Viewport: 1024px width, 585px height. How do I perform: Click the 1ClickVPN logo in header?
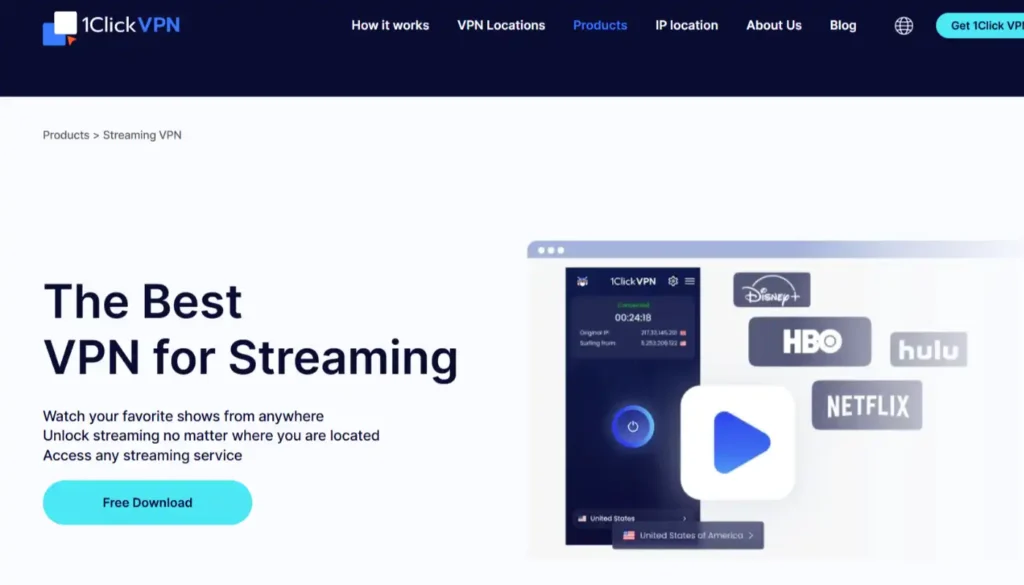[x=112, y=27]
